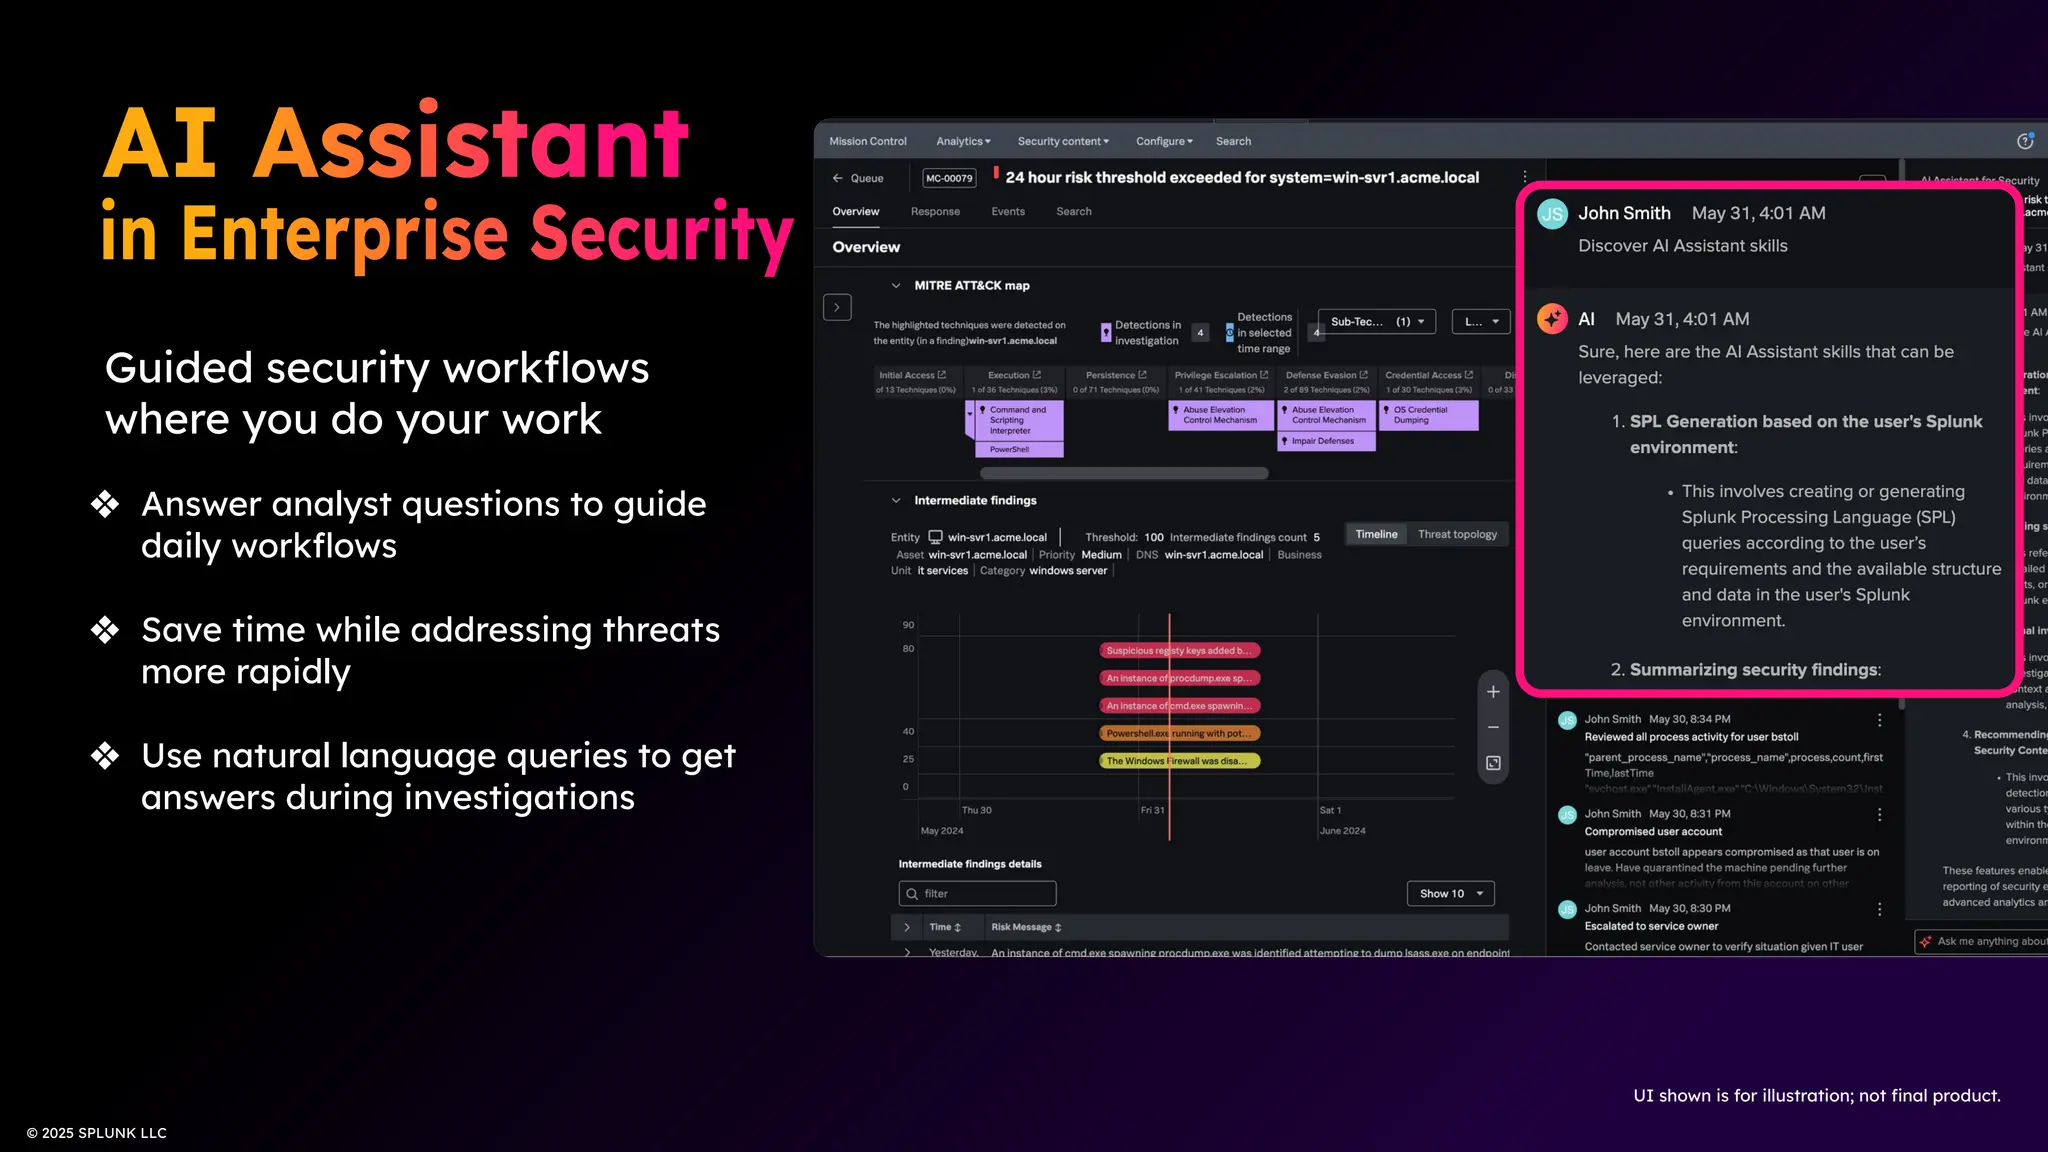Click the magnifier icon in the filter box

click(912, 894)
